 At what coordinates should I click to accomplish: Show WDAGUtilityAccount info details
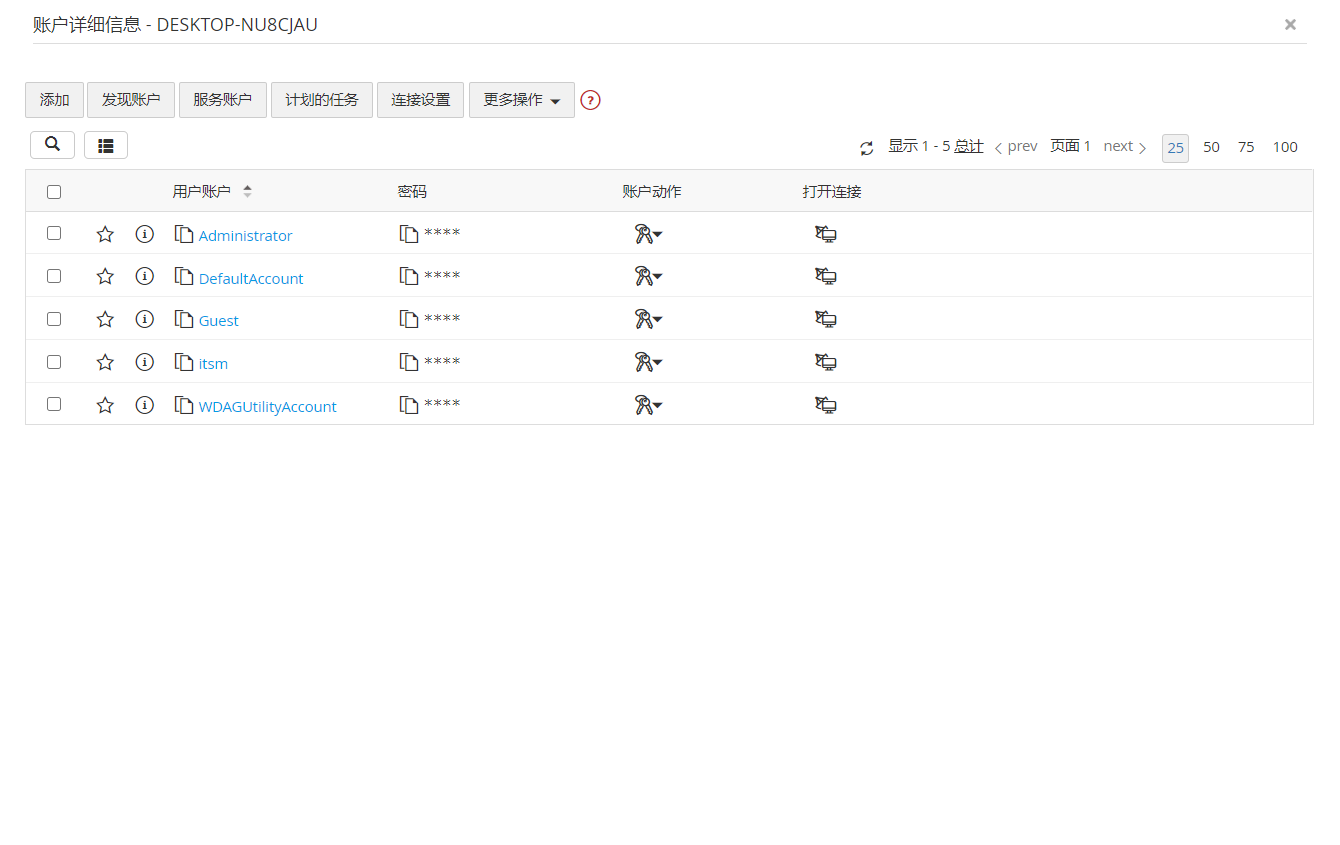[145, 405]
